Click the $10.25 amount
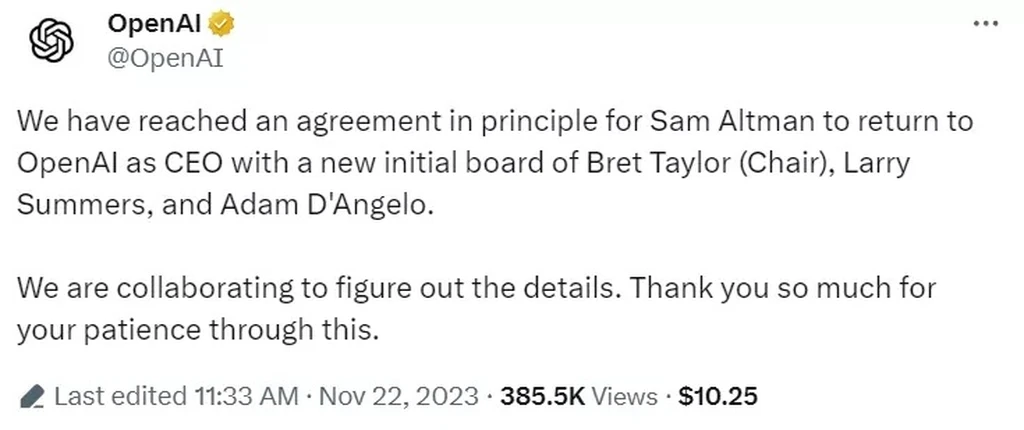This screenshot has height=430, width=1024. tap(718, 396)
